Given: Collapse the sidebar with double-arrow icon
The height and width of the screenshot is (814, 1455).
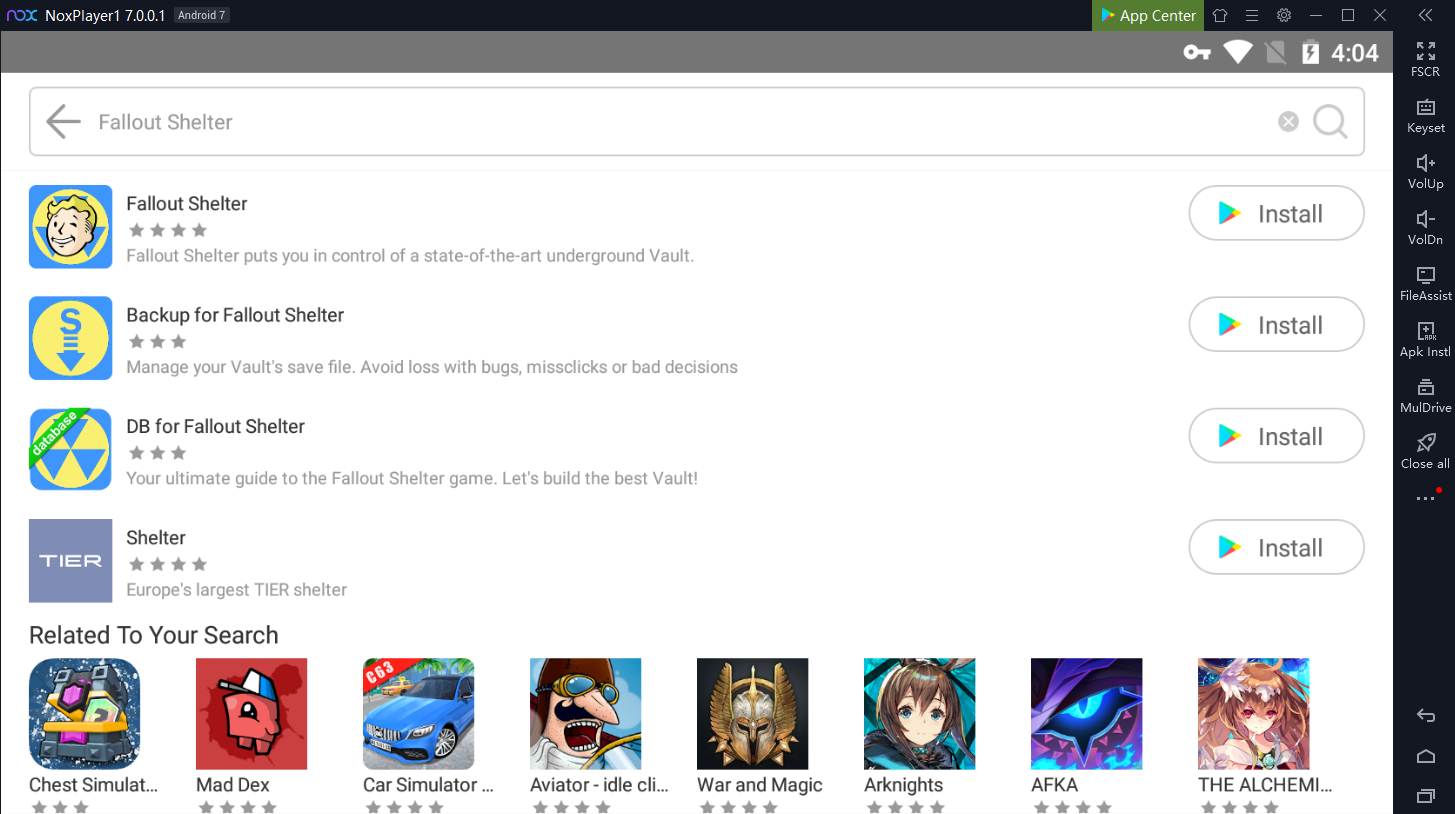Looking at the screenshot, I should [x=1426, y=15].
